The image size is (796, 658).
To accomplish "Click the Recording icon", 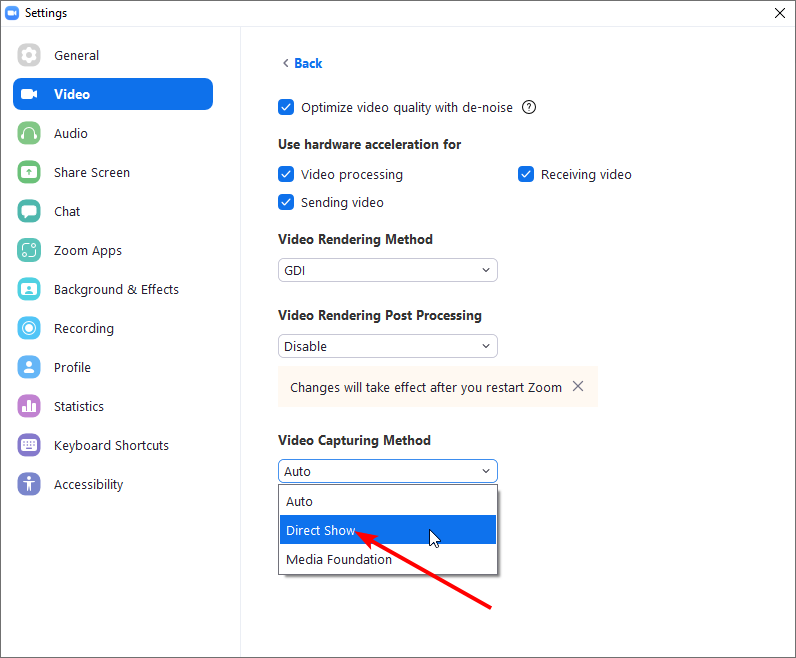I will 29,328.
